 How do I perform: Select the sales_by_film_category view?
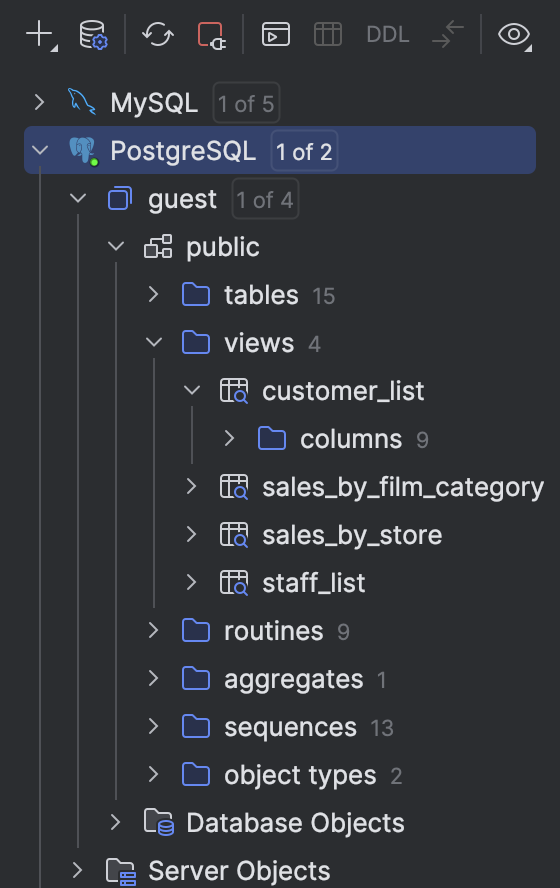[x=383, y=487]
